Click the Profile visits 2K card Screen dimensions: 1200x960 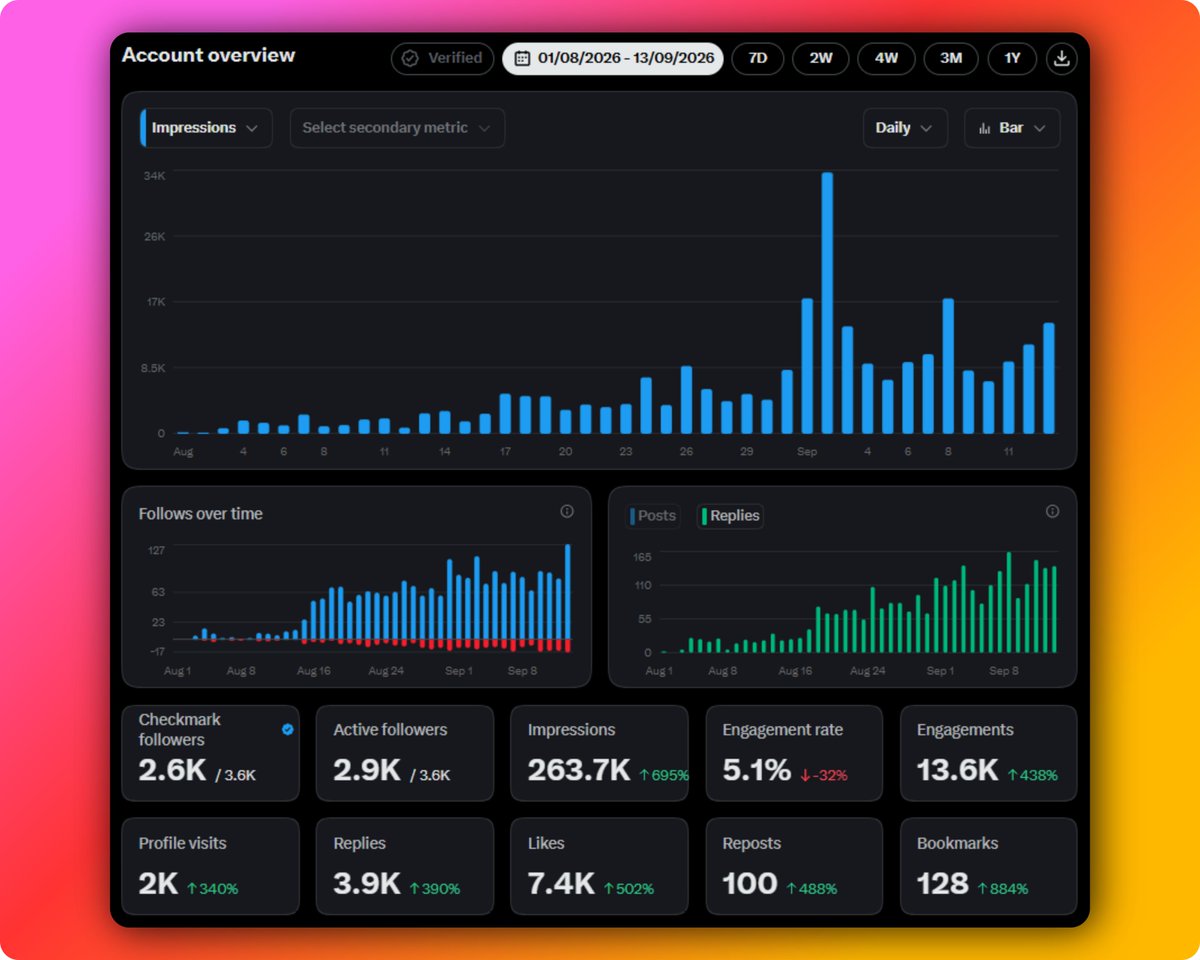pyautogui.click(x=211, y=866)
